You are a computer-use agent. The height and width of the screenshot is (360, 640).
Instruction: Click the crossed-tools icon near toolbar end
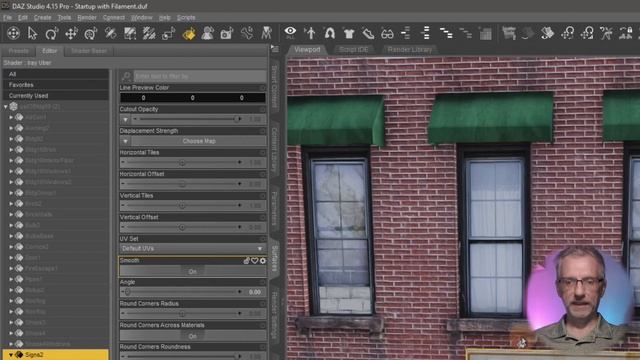coord(606,33)
